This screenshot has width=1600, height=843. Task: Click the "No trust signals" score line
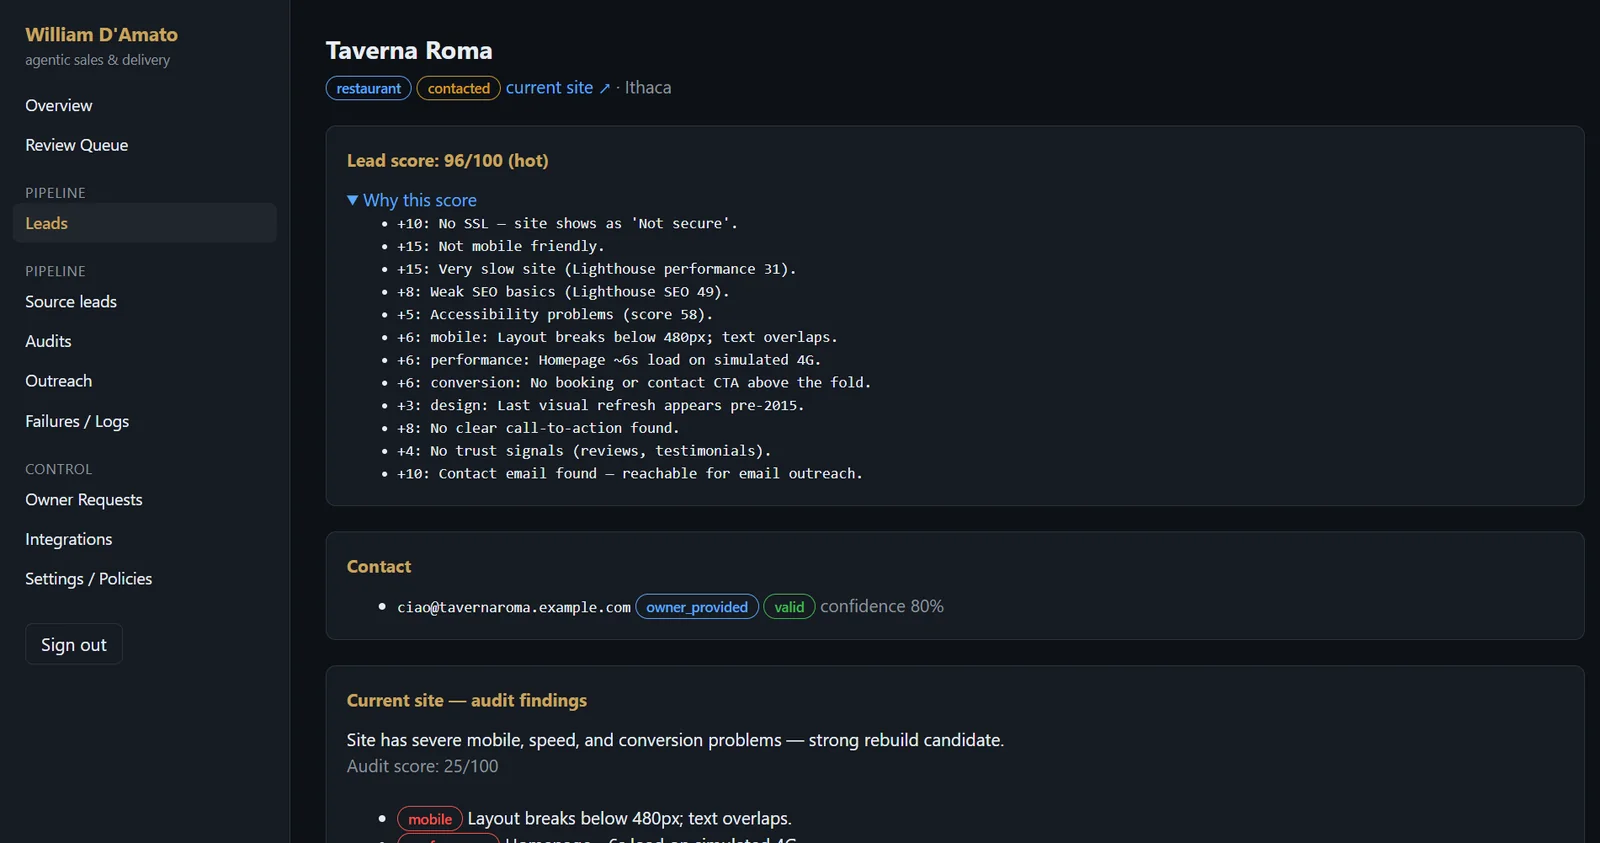(584, 451)
